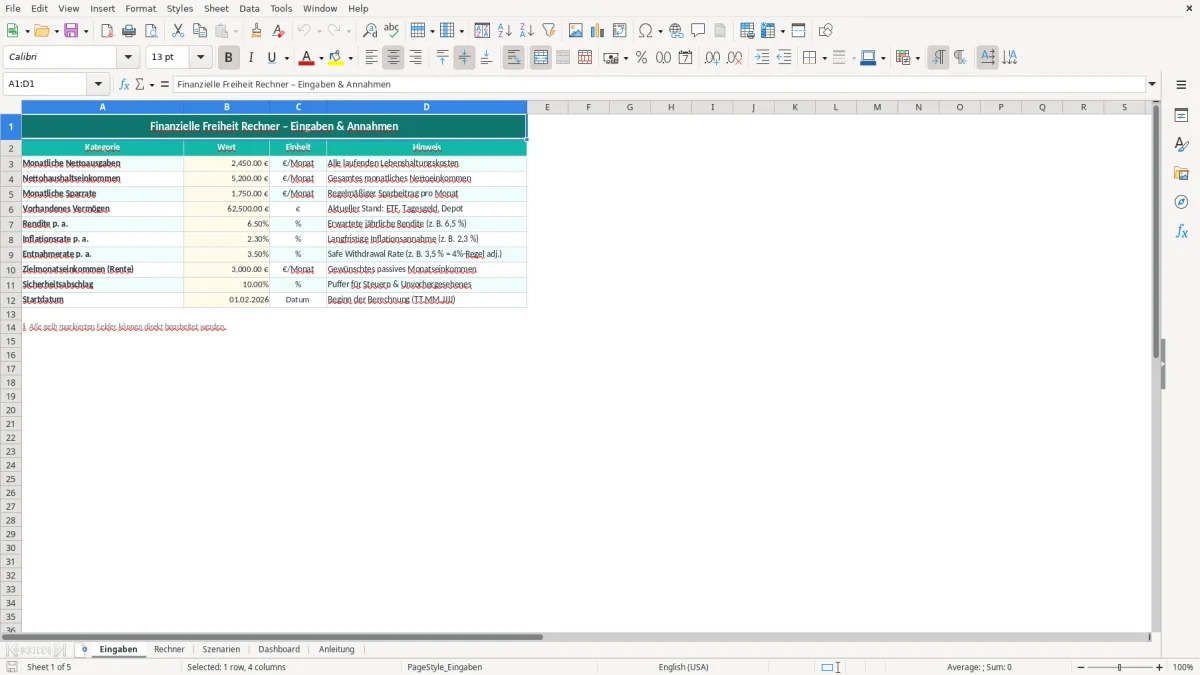Insert a pivot table
Image resolution: width=1200 pixels, height=675 pixels.
(x=619, y=31)
